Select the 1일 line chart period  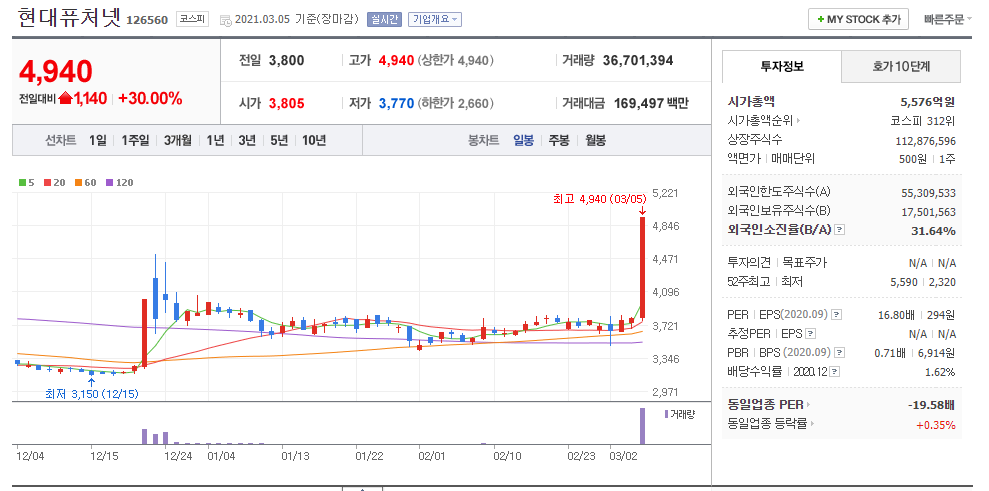pos(98,140)
